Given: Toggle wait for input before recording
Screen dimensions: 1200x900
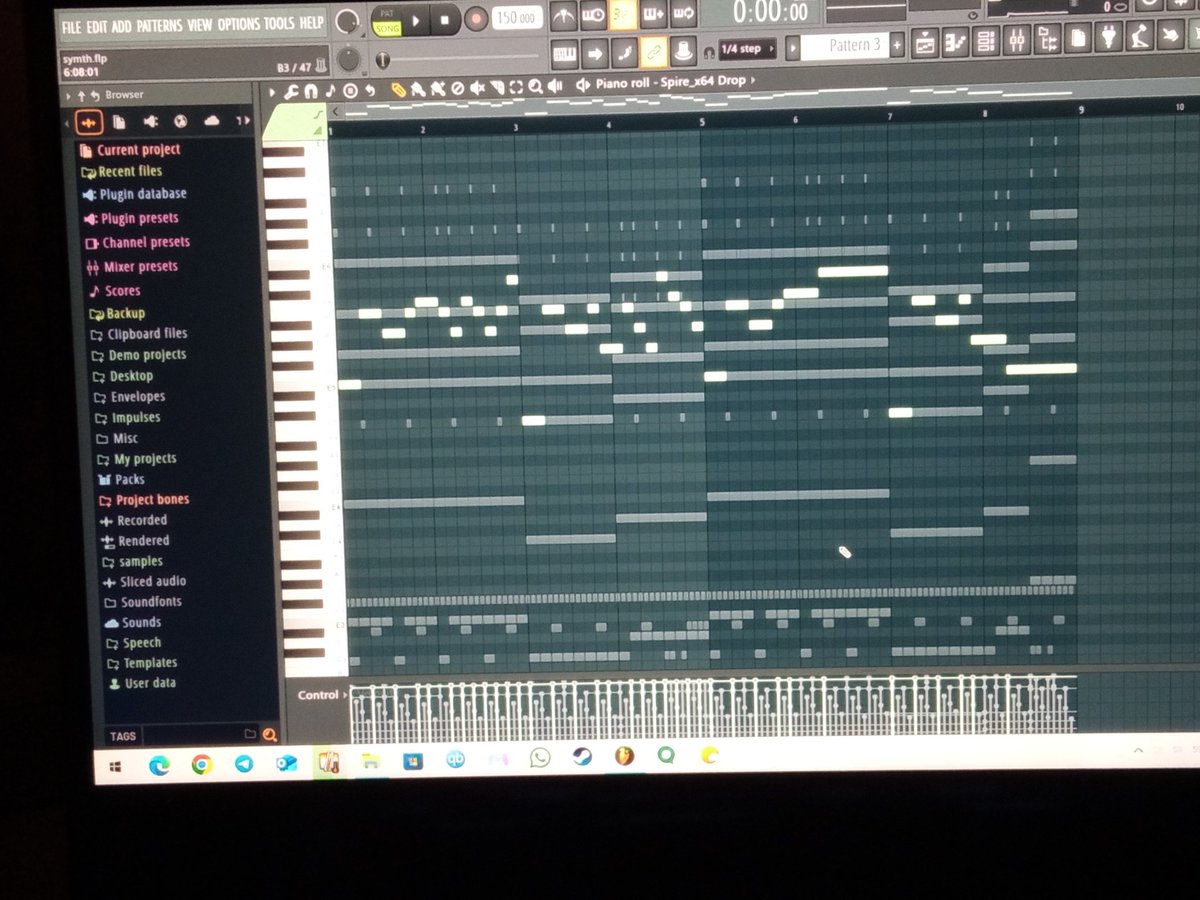Looking at the screenshot, I should 593,14.
